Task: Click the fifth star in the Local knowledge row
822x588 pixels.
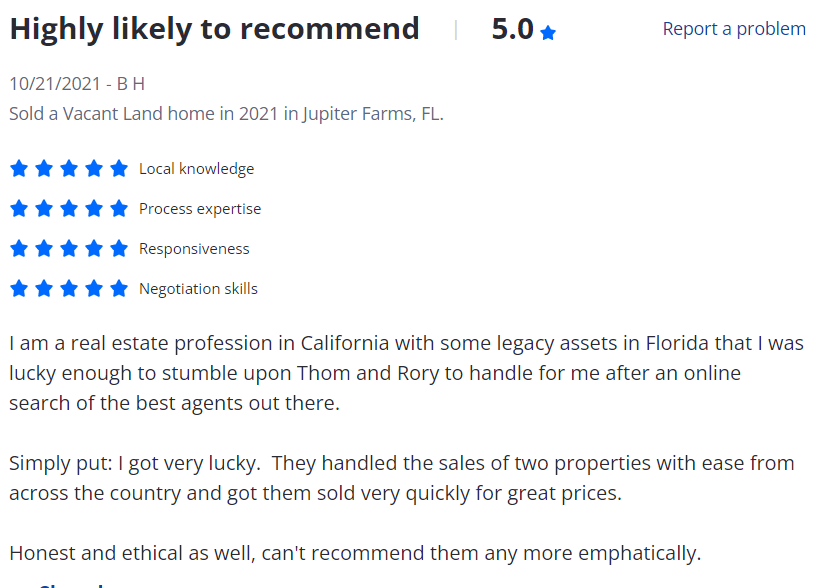Action: click(x=119, y=168)
